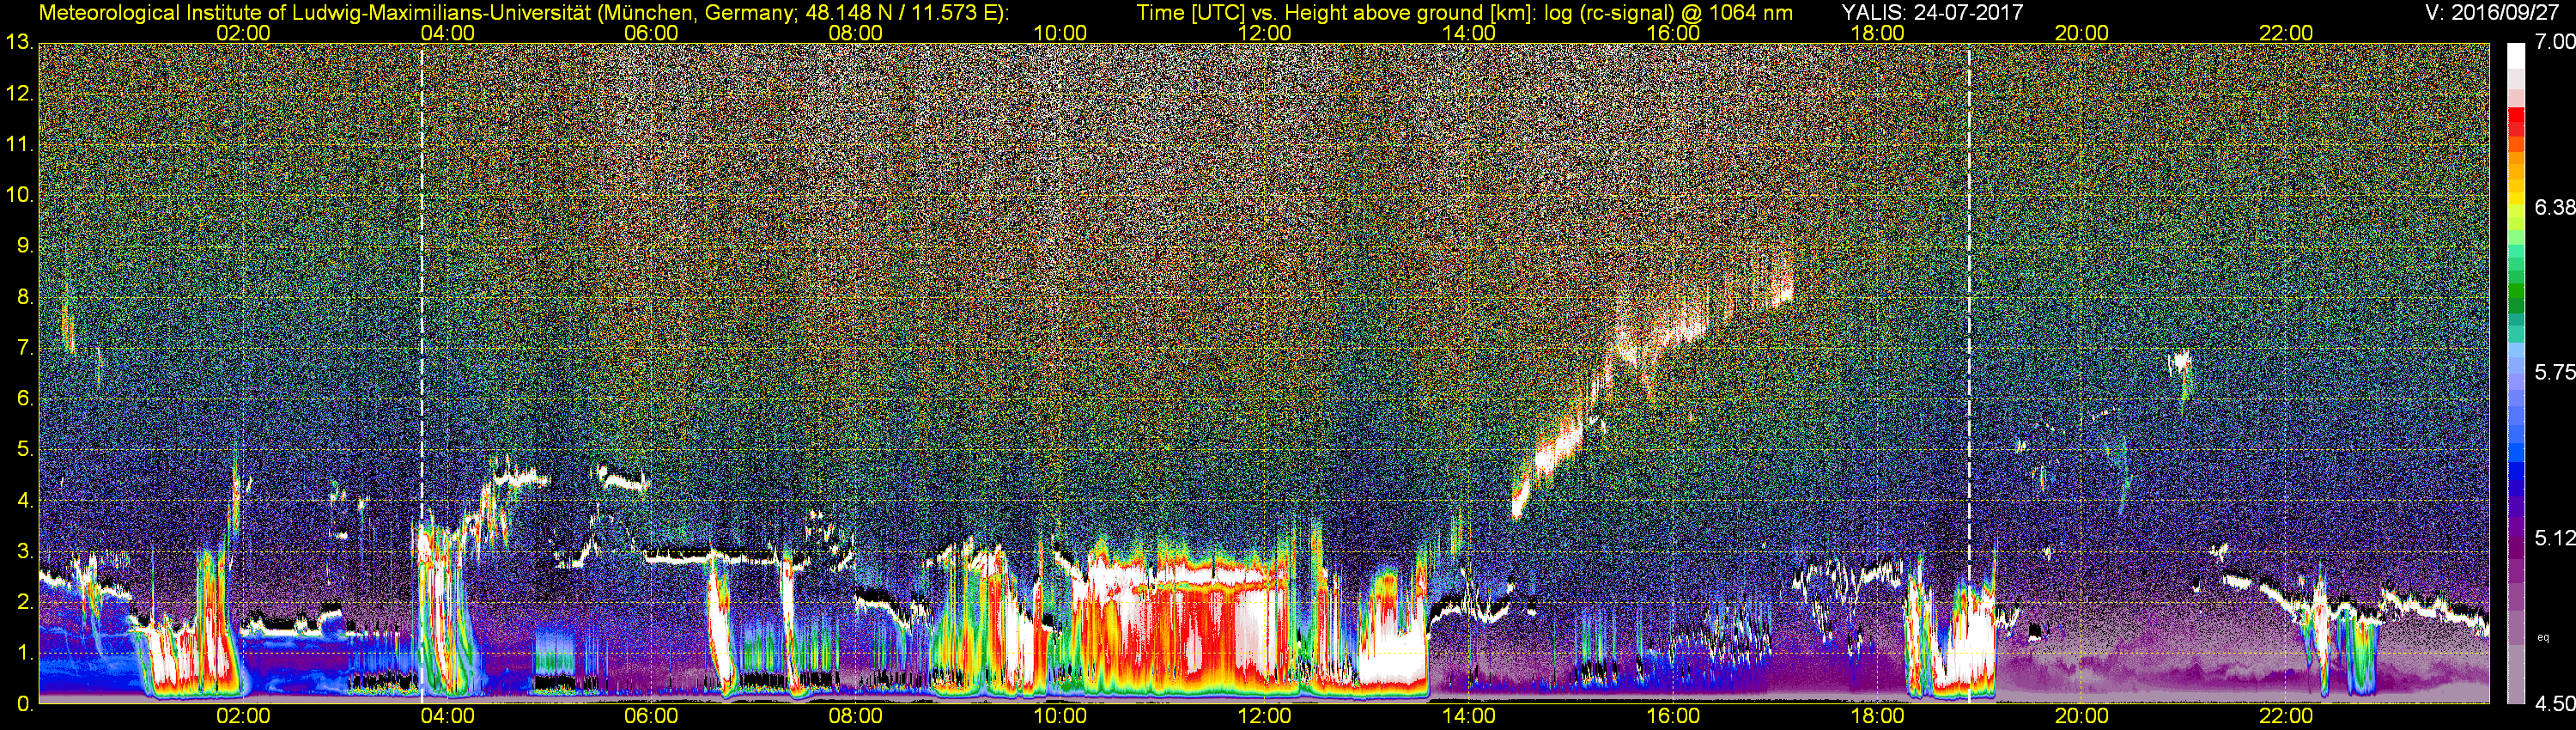The height and width of the screenshot is (730, 2576).
Task: Click the 08:00 label on bottom time axis
Action: (x=856, y=717)
